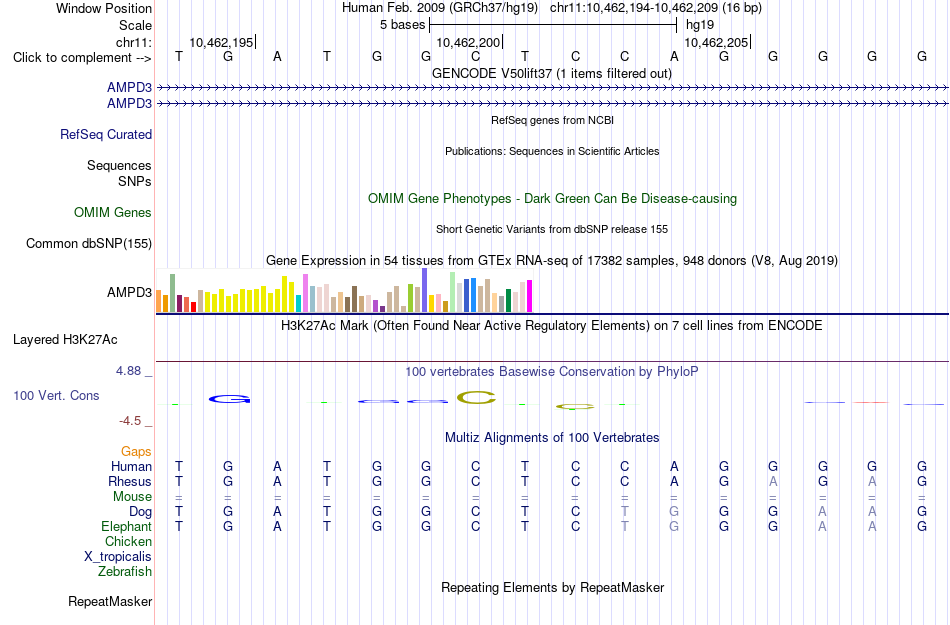Viewport: 950px width, 625px height.
Task: Open the 'RefSeq Curated' track label
Action: [x=105, y=134]
